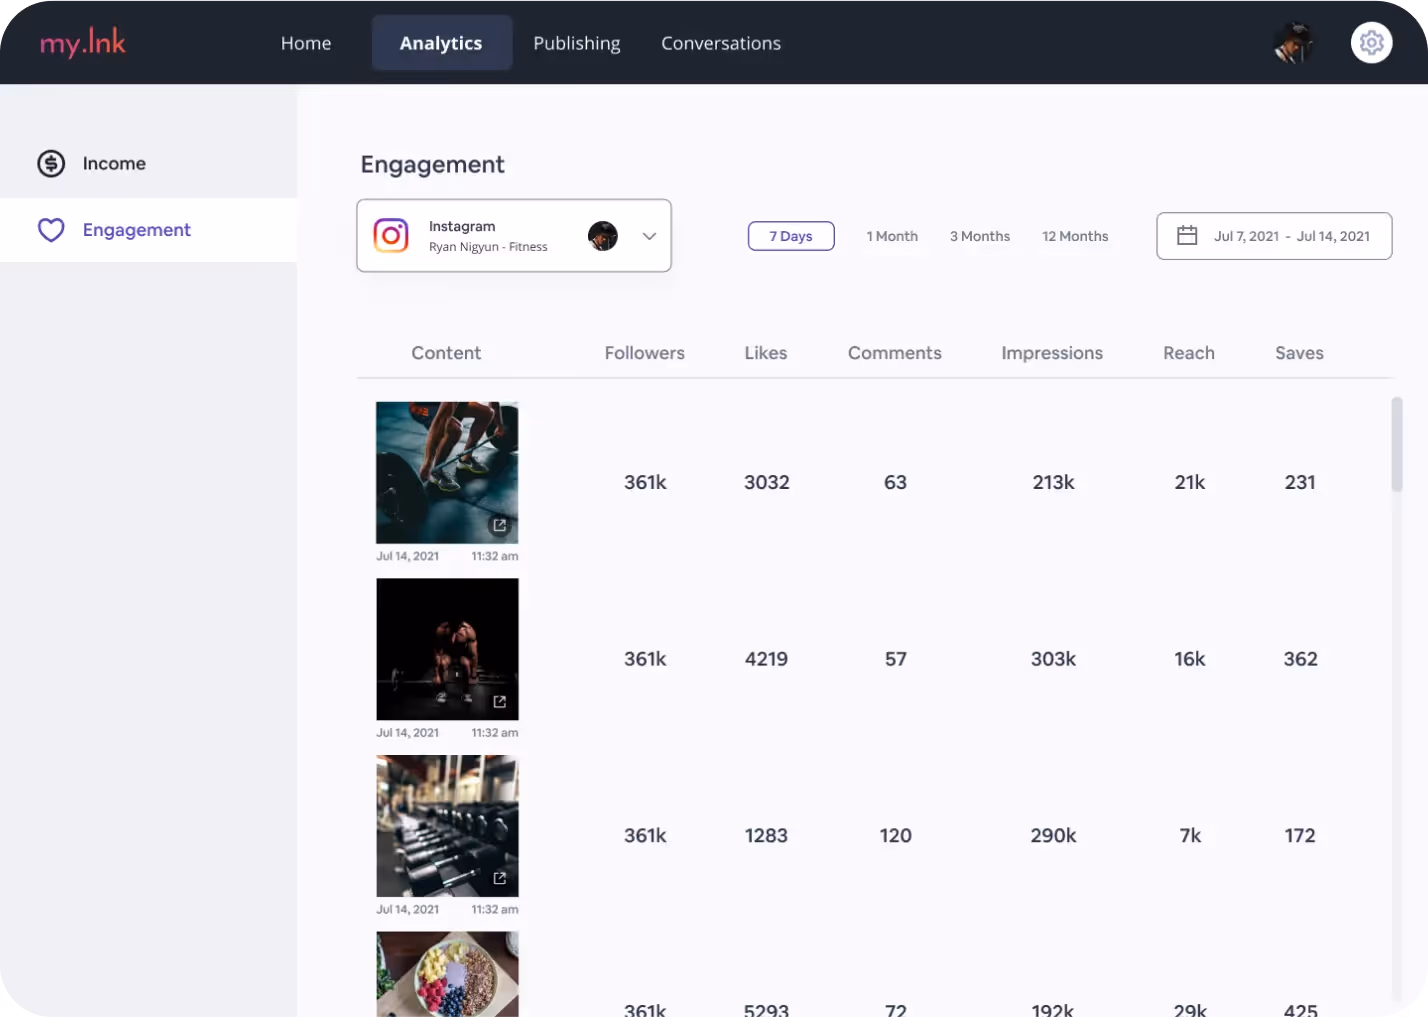
Task: Click the 7k reach value
Action: [1190, 835]
